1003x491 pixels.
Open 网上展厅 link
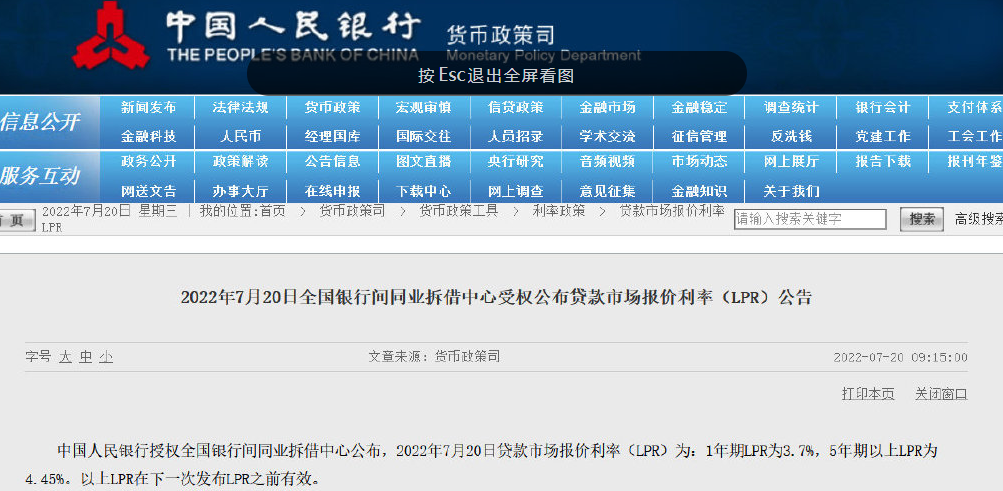pos(791,161)
